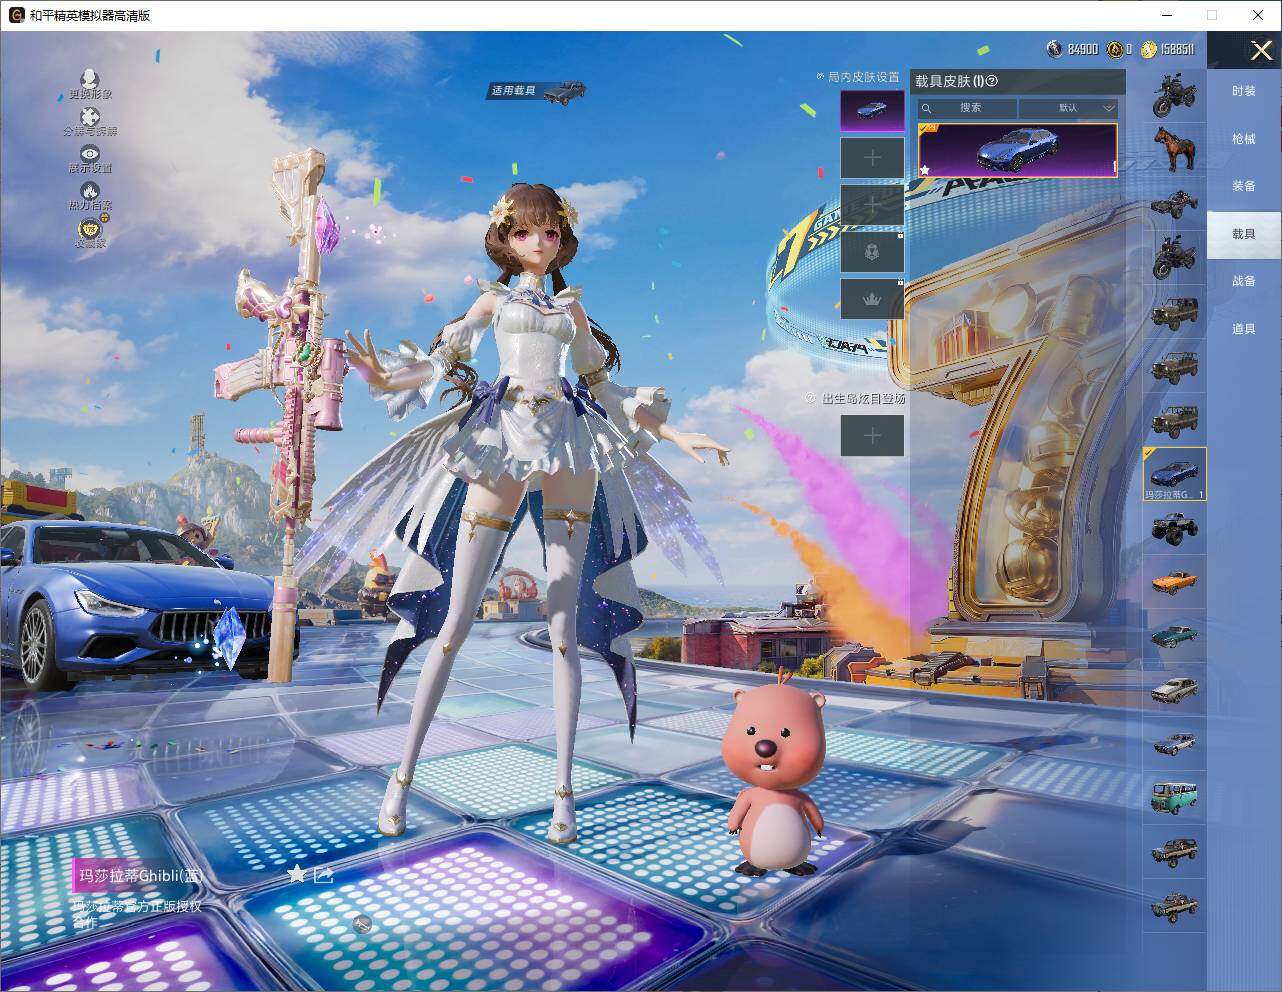The width and height of the screenshot is (1282, 992).
Task: Share the Maserati Ghibli skin
Action: (323, 875)
